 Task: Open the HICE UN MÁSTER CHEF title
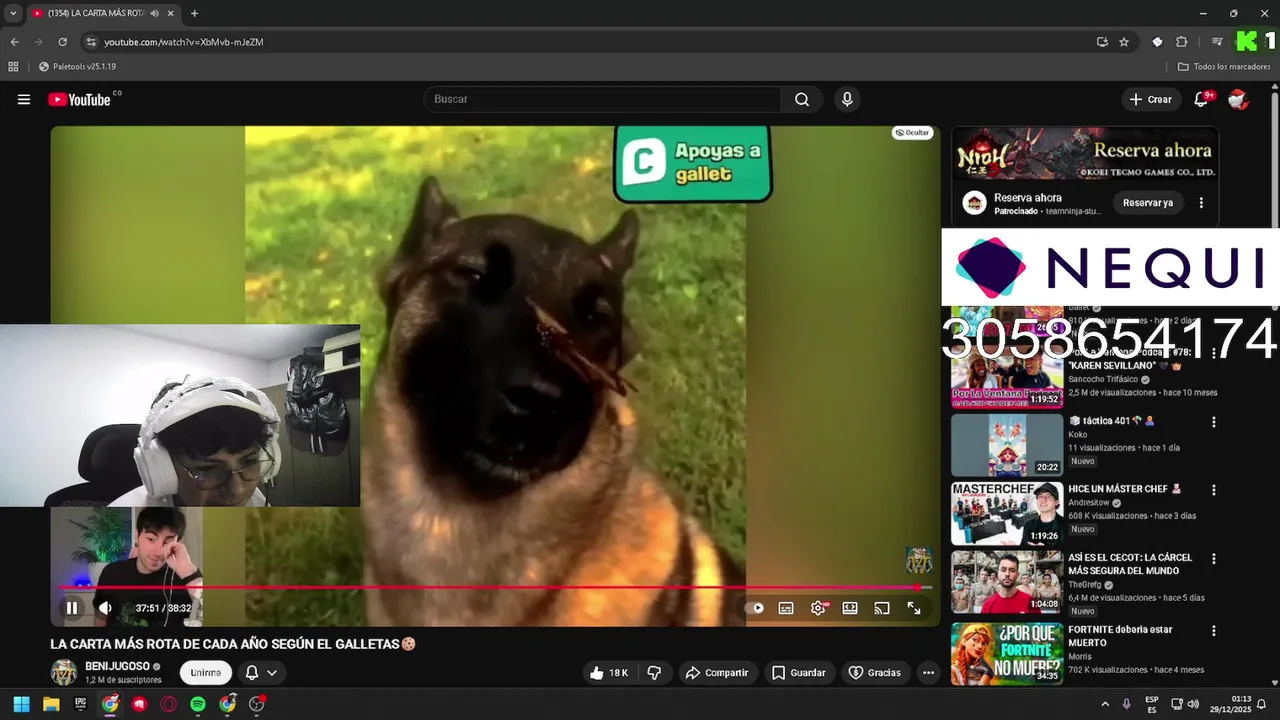click(x=1124, y=489)
